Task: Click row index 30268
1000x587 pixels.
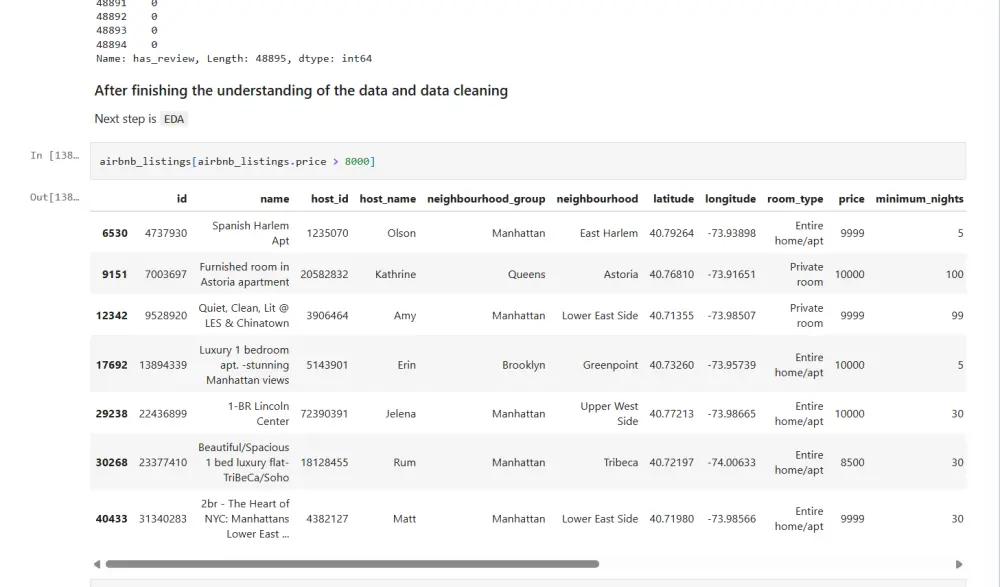Action: [112, 463]
